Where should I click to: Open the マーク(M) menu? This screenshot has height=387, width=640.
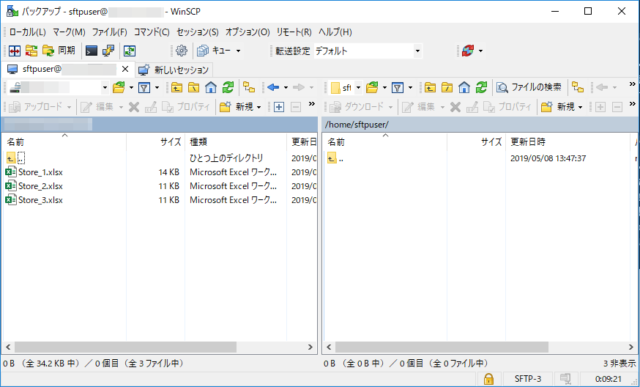(69, 32)
